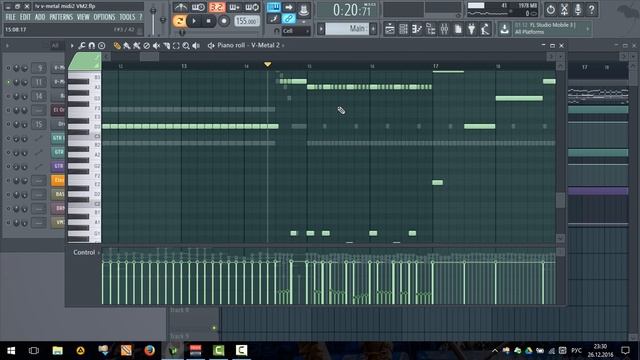
Task: Open the tempo tapper icon
Action: click(485, 29)
